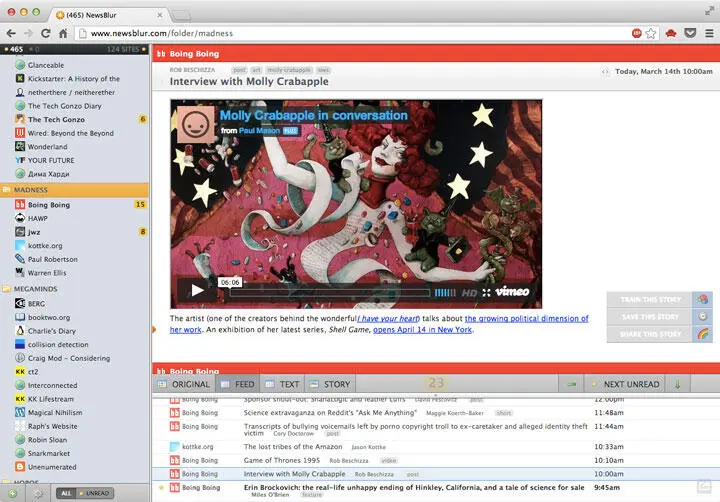The height and width of the screenshot is (502, 720).
Task: Open the kottke.org feed in sidebar
Action: pyautogui.click(x=74, y=246)
